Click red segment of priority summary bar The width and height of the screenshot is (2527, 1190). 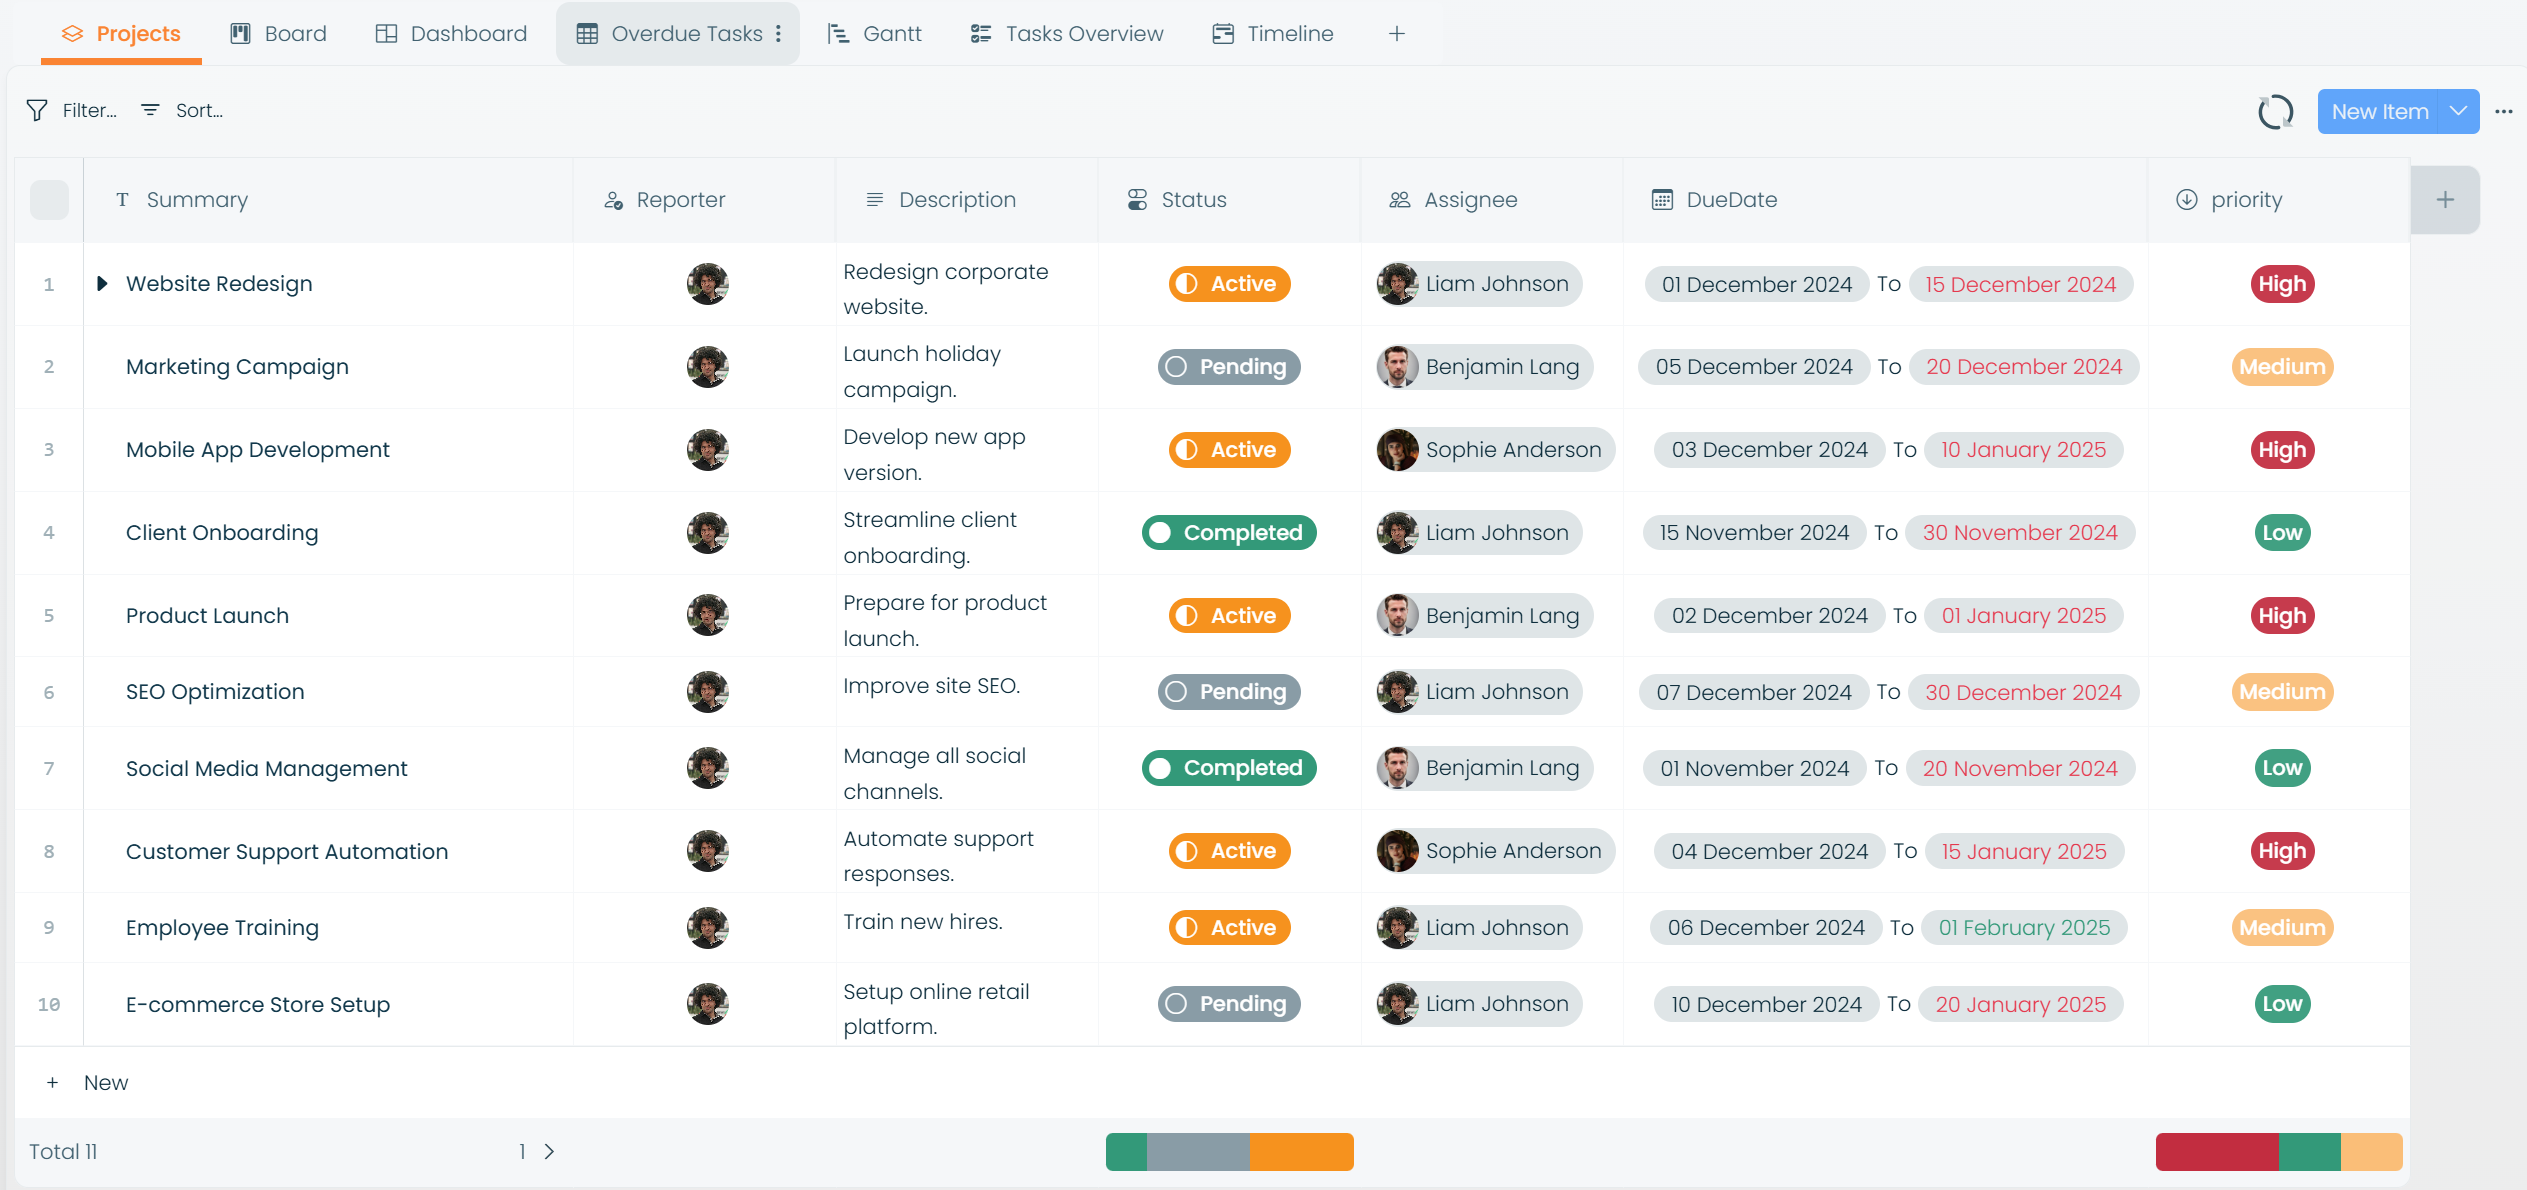pos(2217,1152)
